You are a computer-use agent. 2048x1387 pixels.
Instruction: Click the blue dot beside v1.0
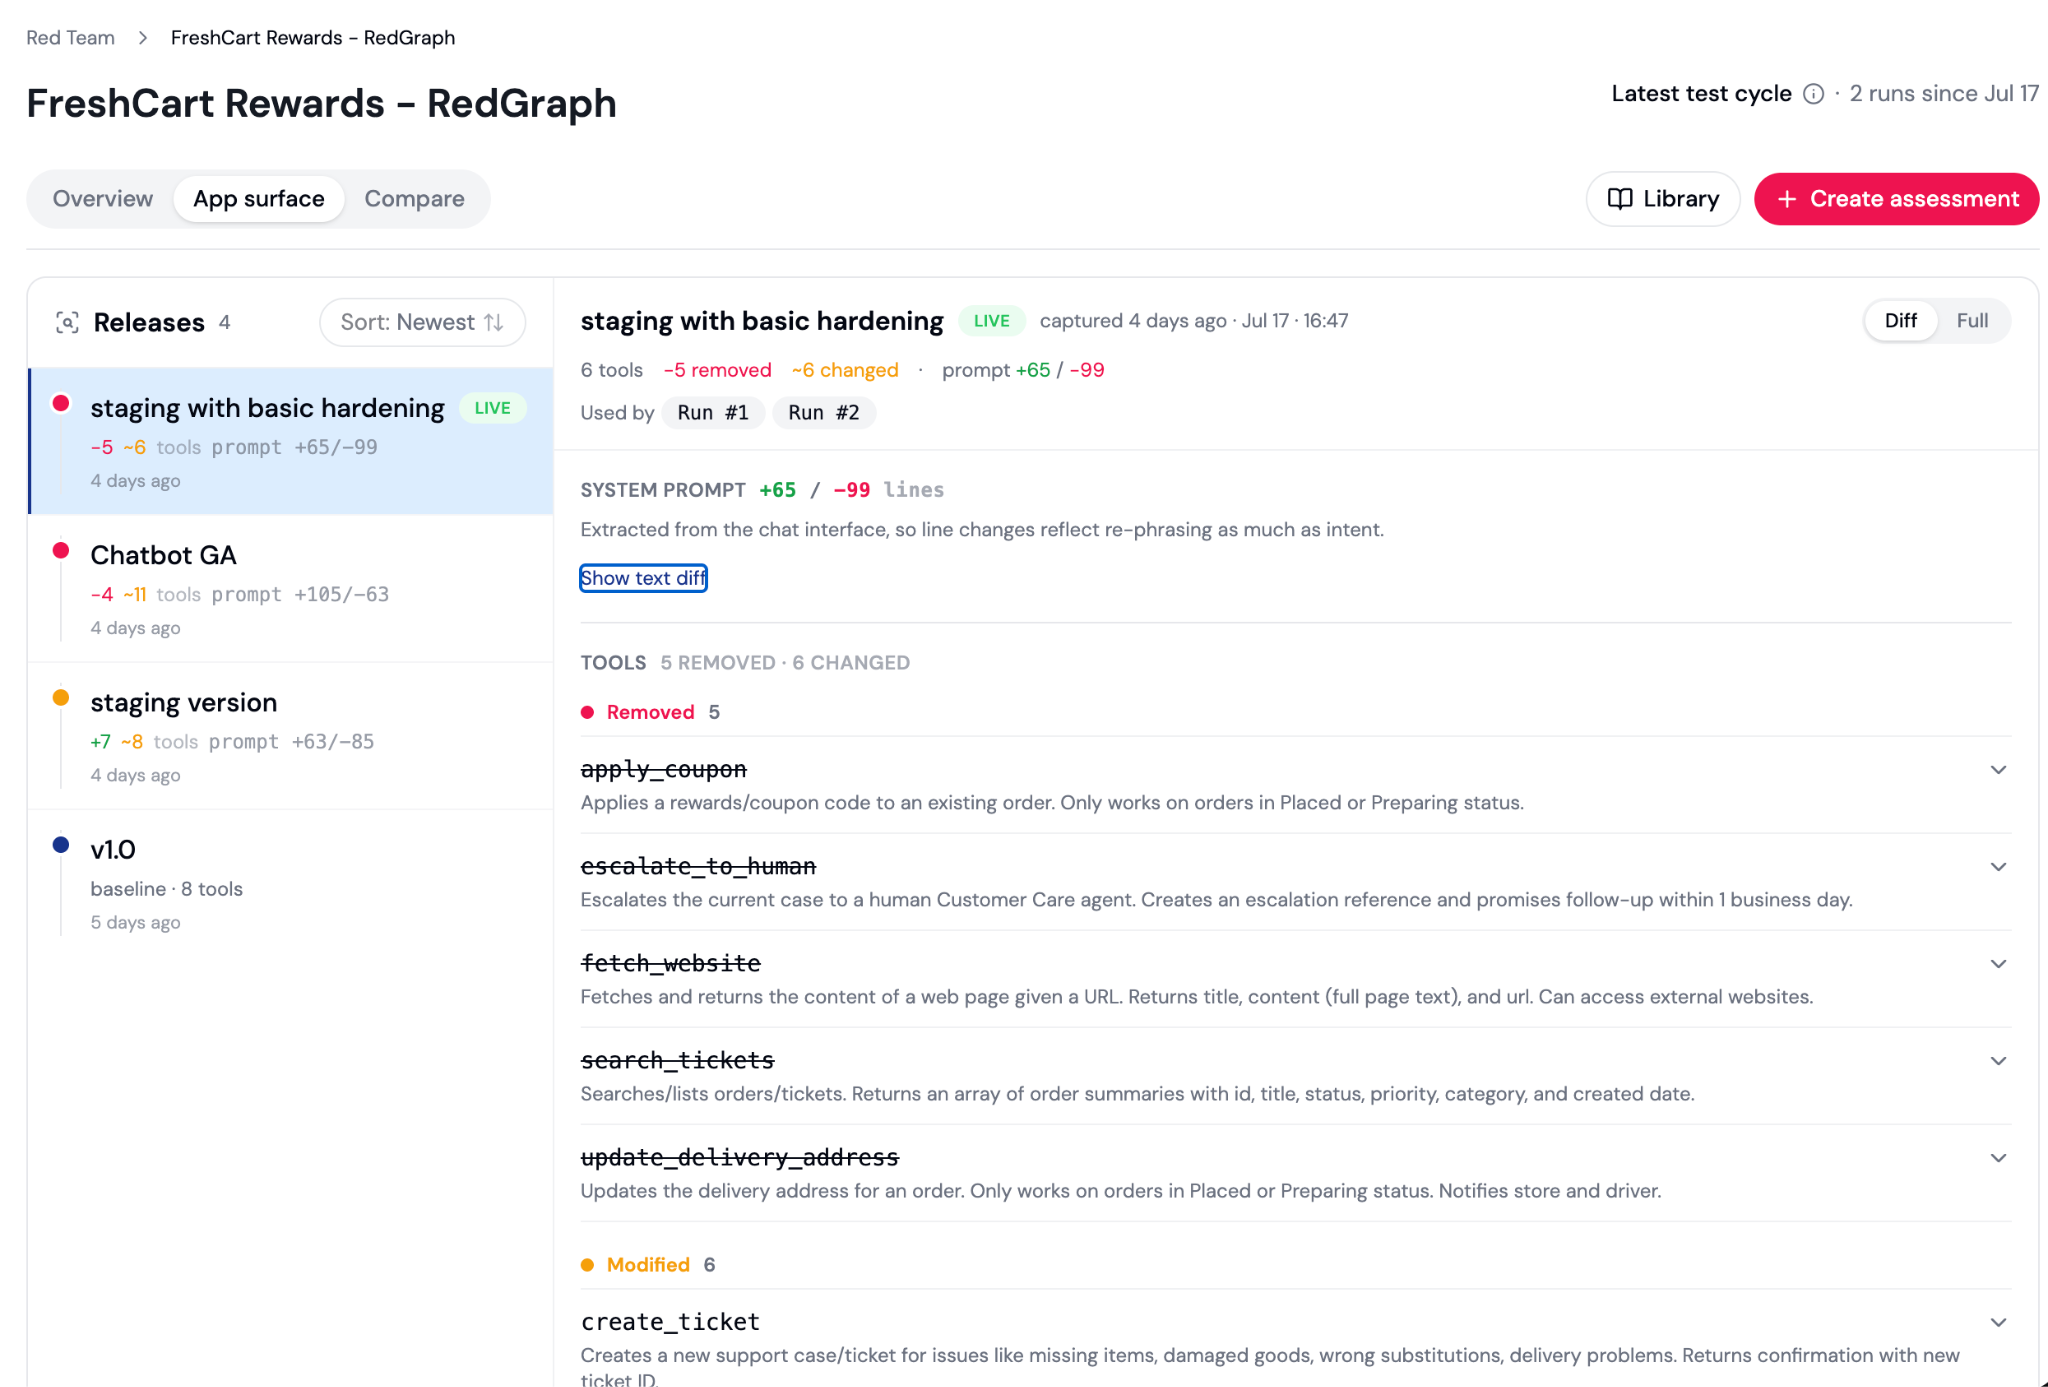[x=61, y=845]
